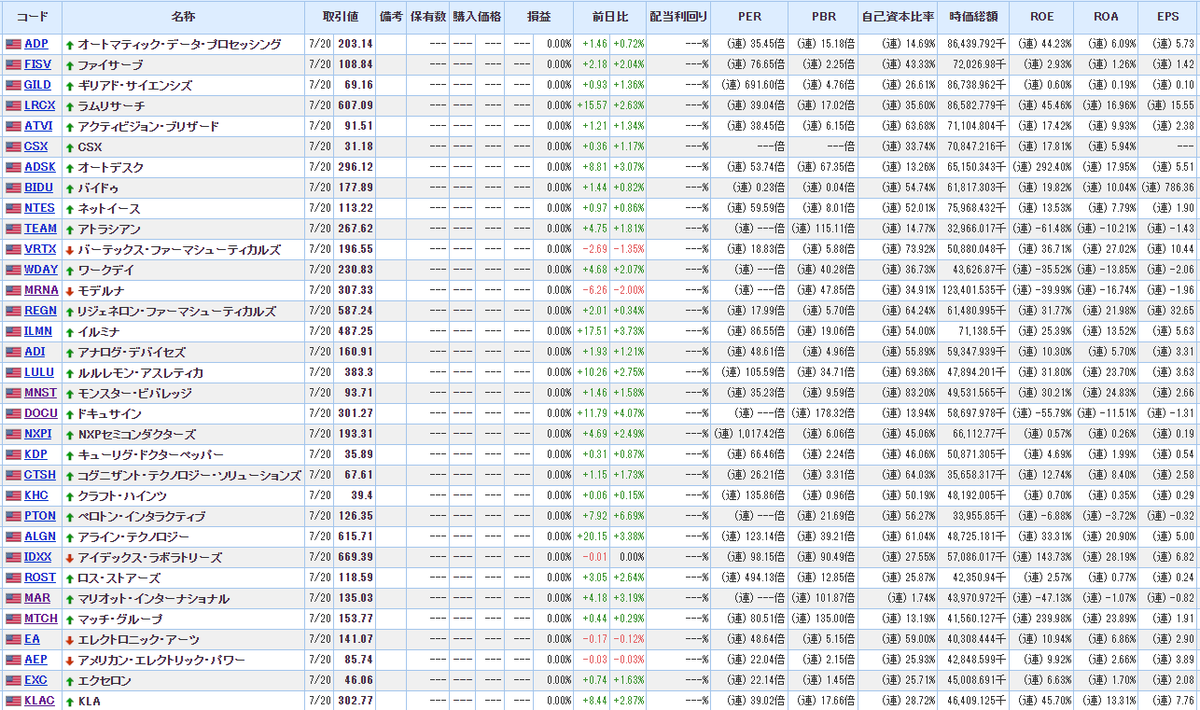1200x710 pixels.
Task: Select the price 607.09 for LRCX
Action: point(356,106)
